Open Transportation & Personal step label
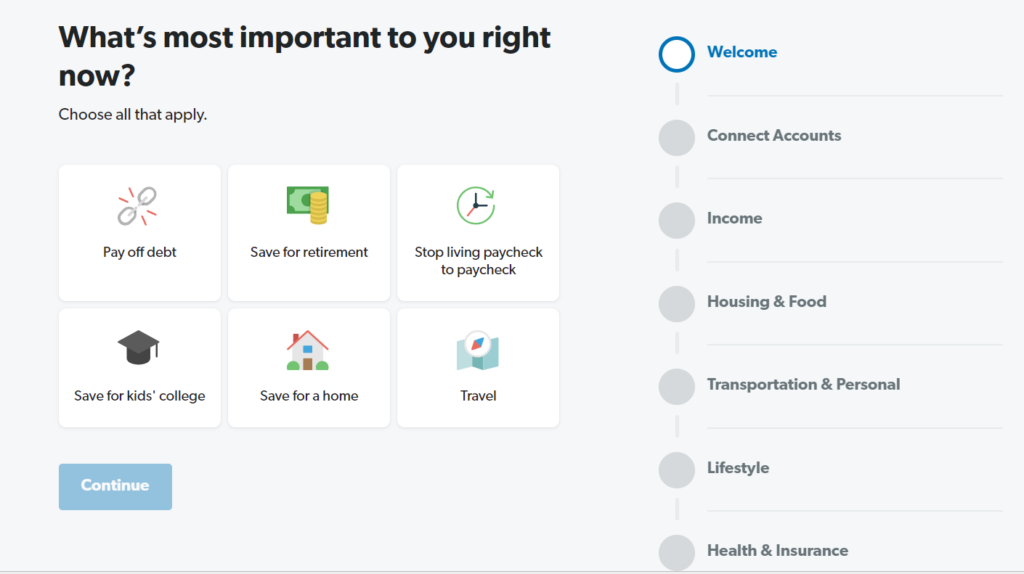This screenshot has width=1024, height=574. click(x=803, y=385)
